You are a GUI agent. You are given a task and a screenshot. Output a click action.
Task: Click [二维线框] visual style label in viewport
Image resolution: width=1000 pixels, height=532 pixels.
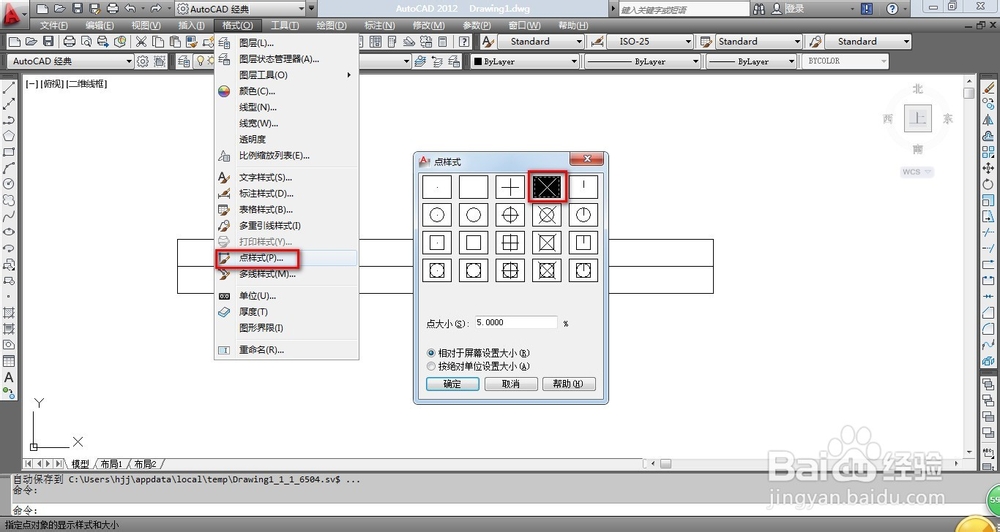point(87,84)
